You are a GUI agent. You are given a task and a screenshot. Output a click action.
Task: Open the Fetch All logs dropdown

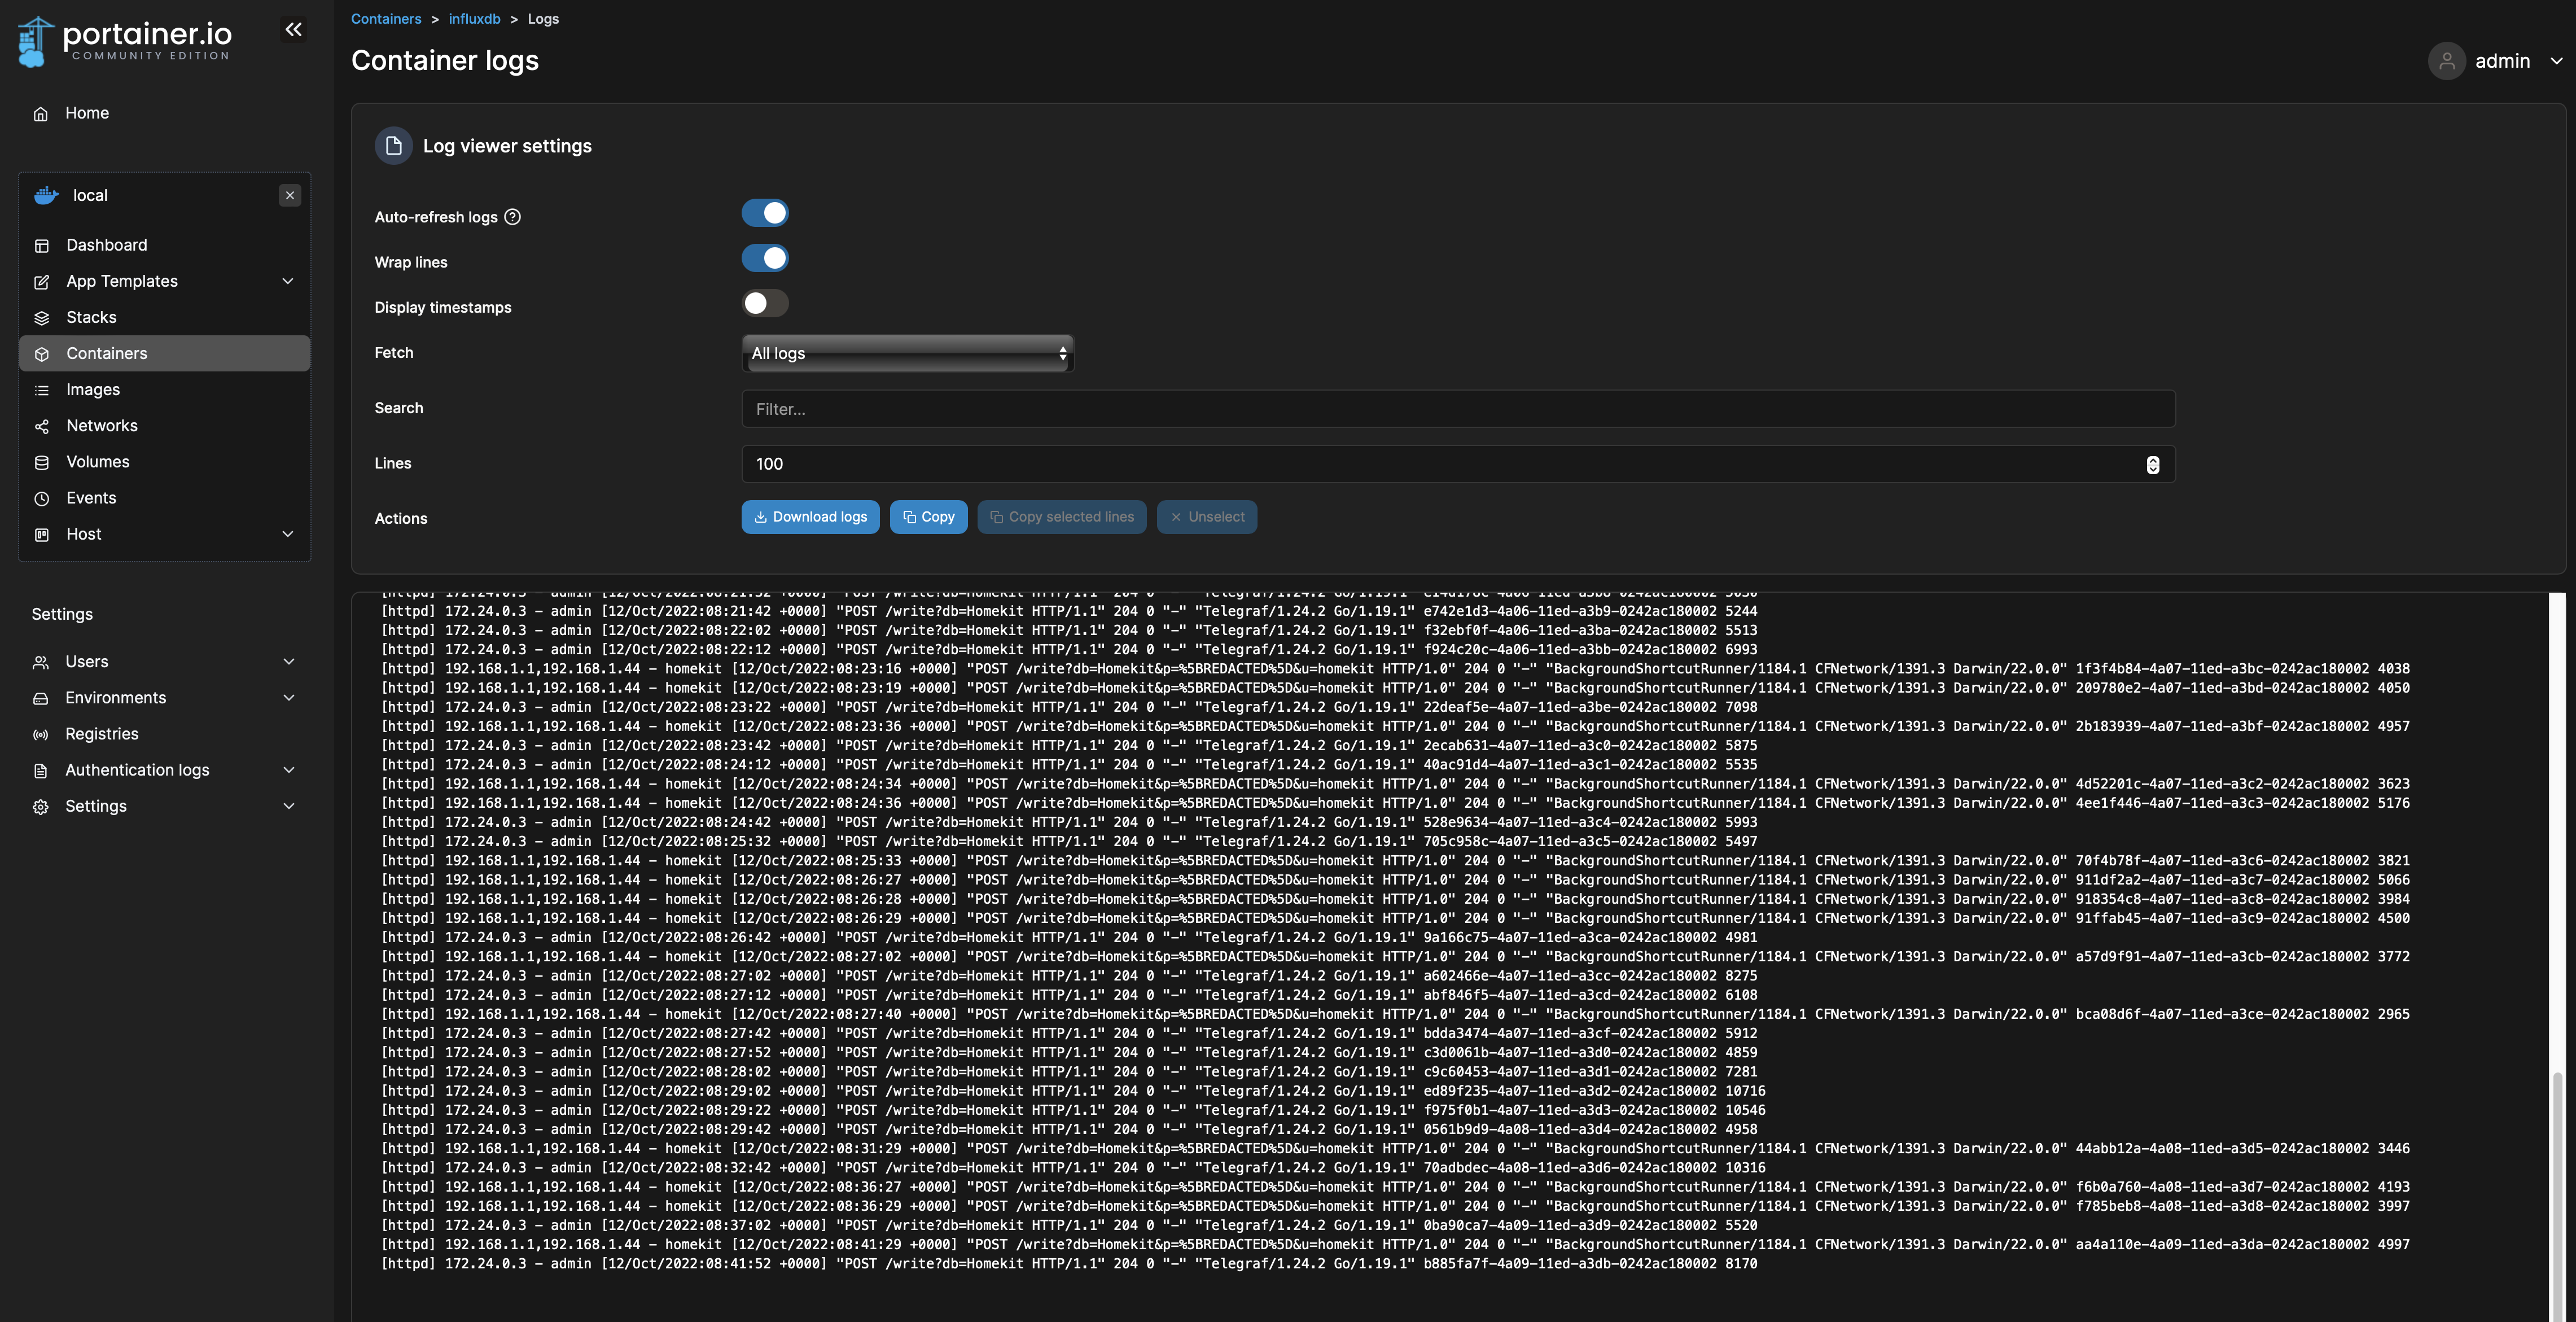(907, 353)
